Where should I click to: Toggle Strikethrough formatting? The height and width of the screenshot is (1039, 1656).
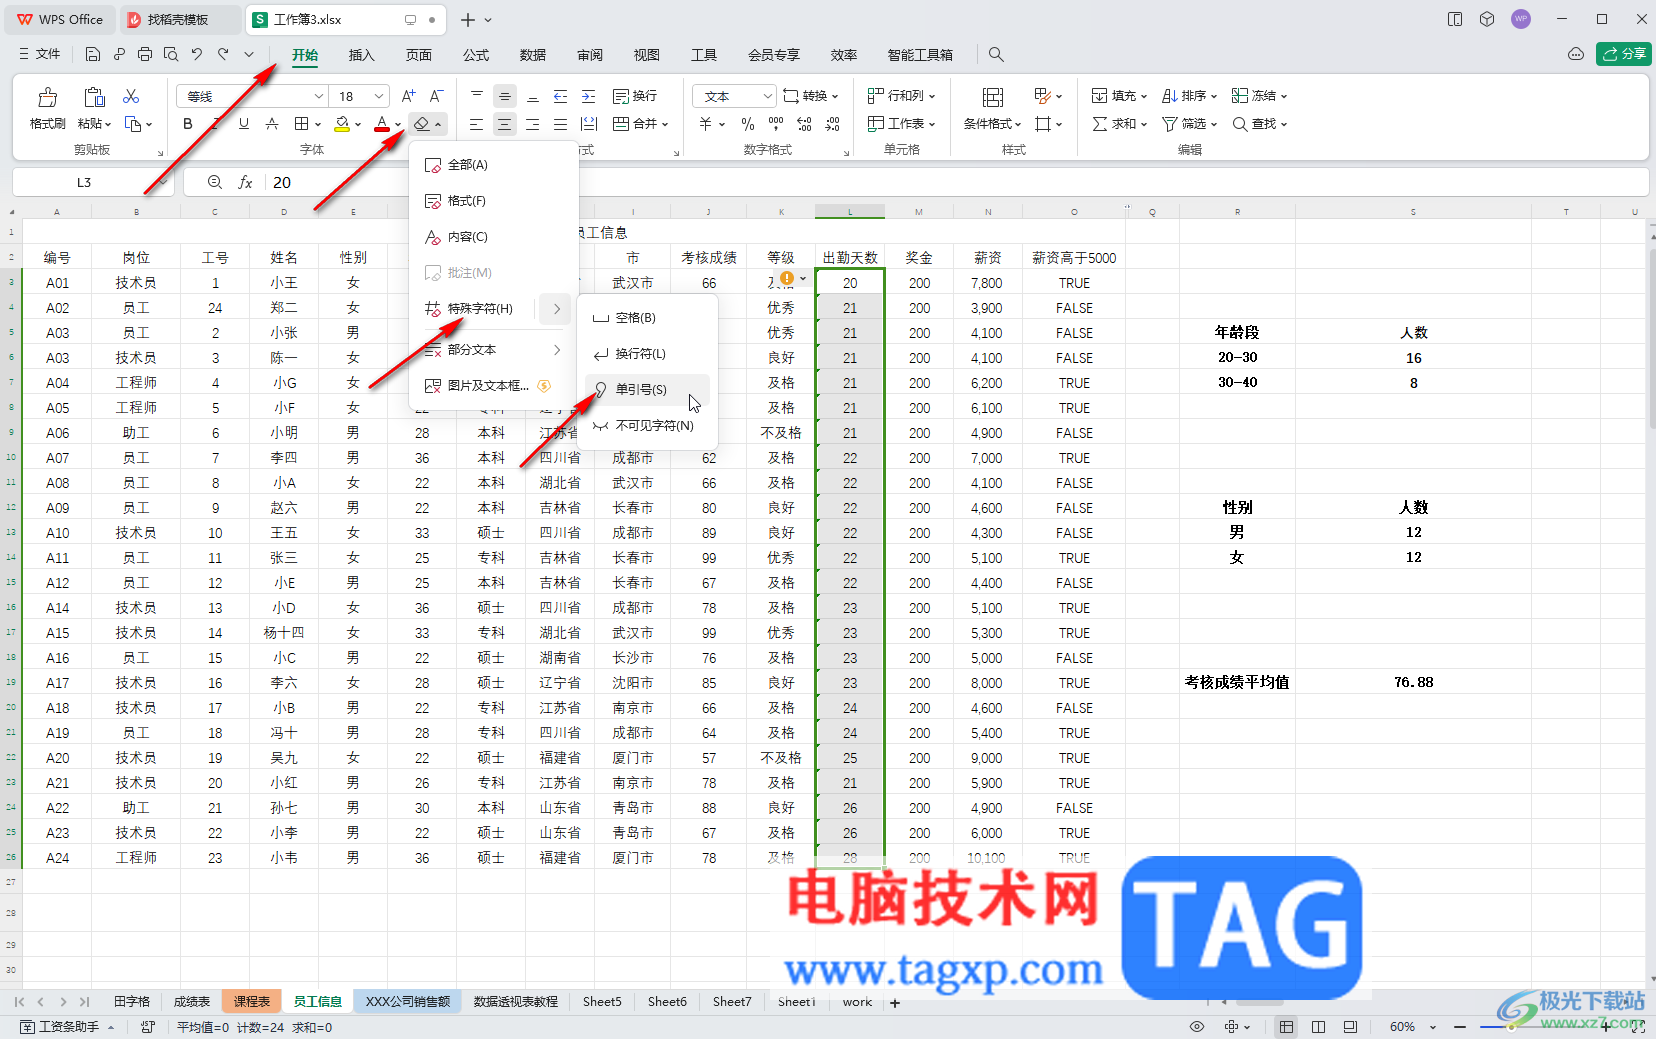point(272,124)
